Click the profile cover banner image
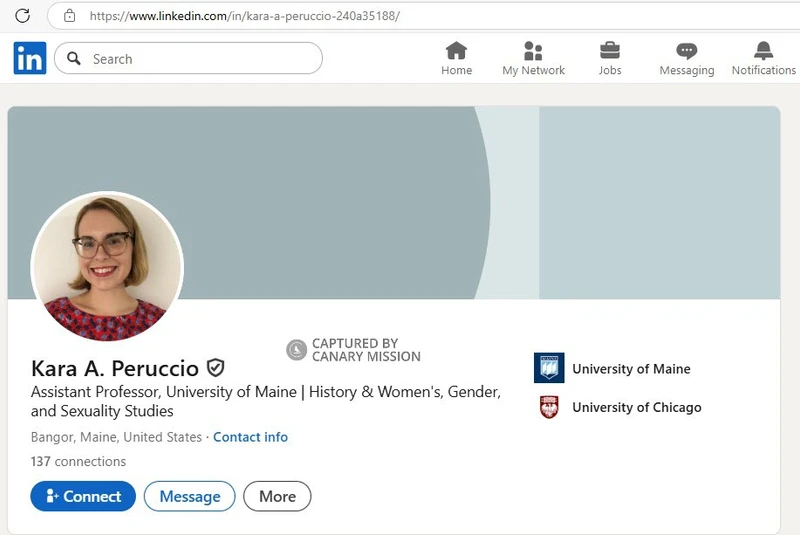800x535 pixels. (393, 202)
